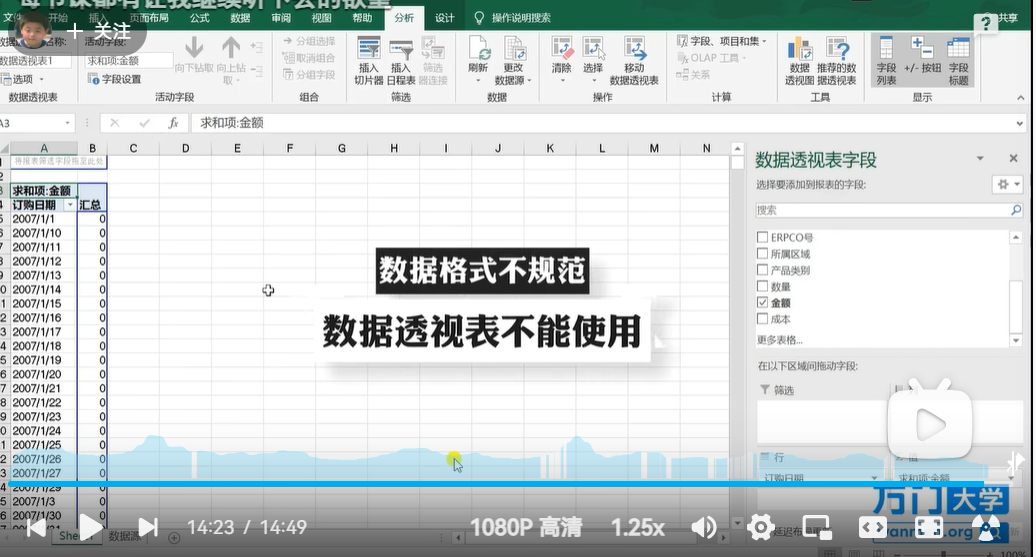Check the 成本 field
1036x557 pixels.
click(762, 318)
